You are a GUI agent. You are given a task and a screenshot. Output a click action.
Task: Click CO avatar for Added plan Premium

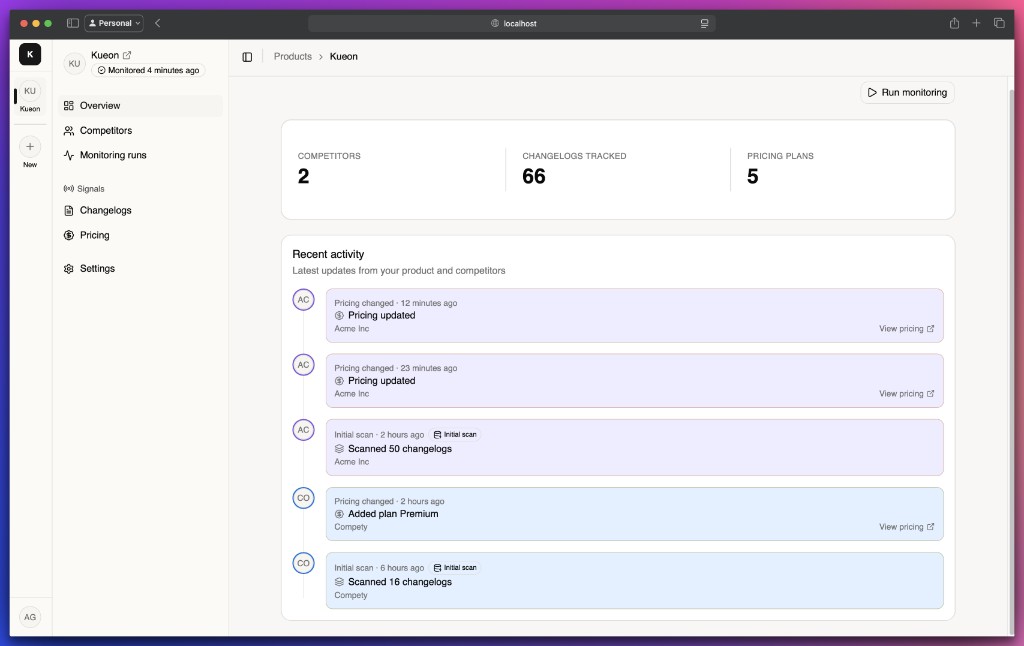(304, 498)
